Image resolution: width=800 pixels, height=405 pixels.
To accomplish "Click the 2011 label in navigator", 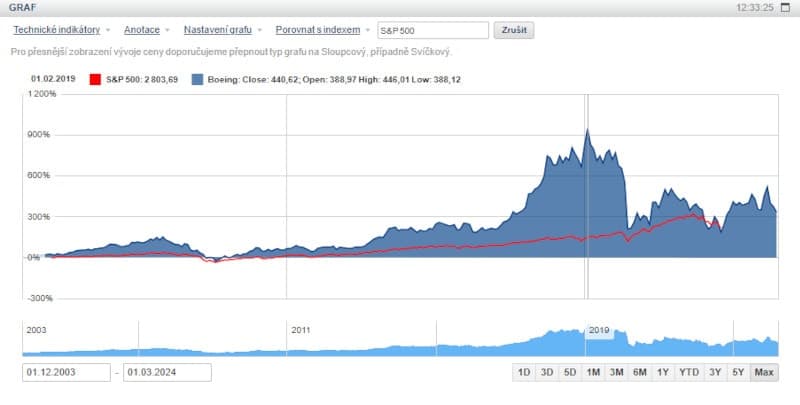I will click(x=301, y=330).
